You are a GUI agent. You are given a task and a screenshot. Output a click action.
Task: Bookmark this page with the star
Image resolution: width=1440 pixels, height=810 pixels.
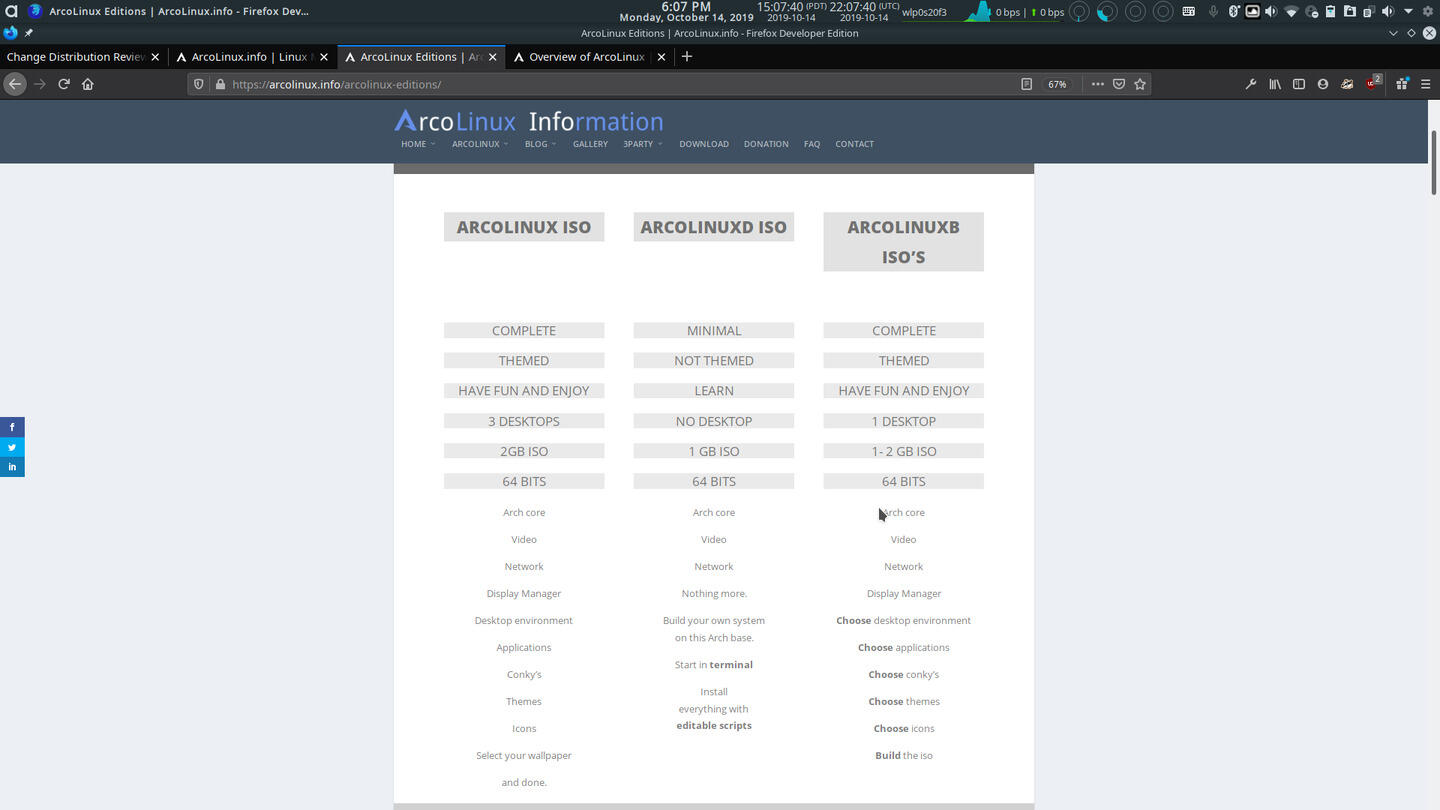[x=1140, y=84]
